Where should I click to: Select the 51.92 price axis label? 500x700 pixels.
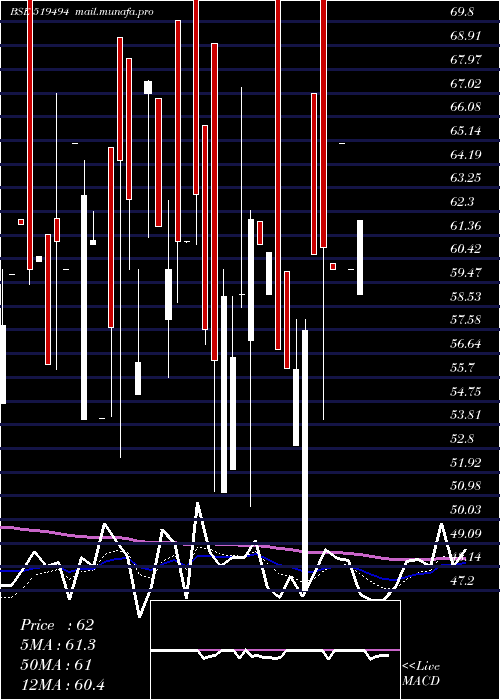point(466,462)
